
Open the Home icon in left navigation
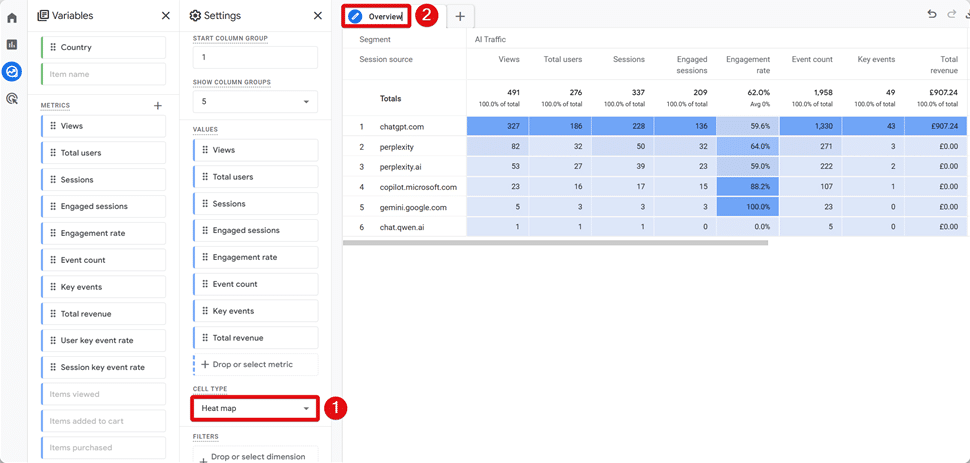12,17
